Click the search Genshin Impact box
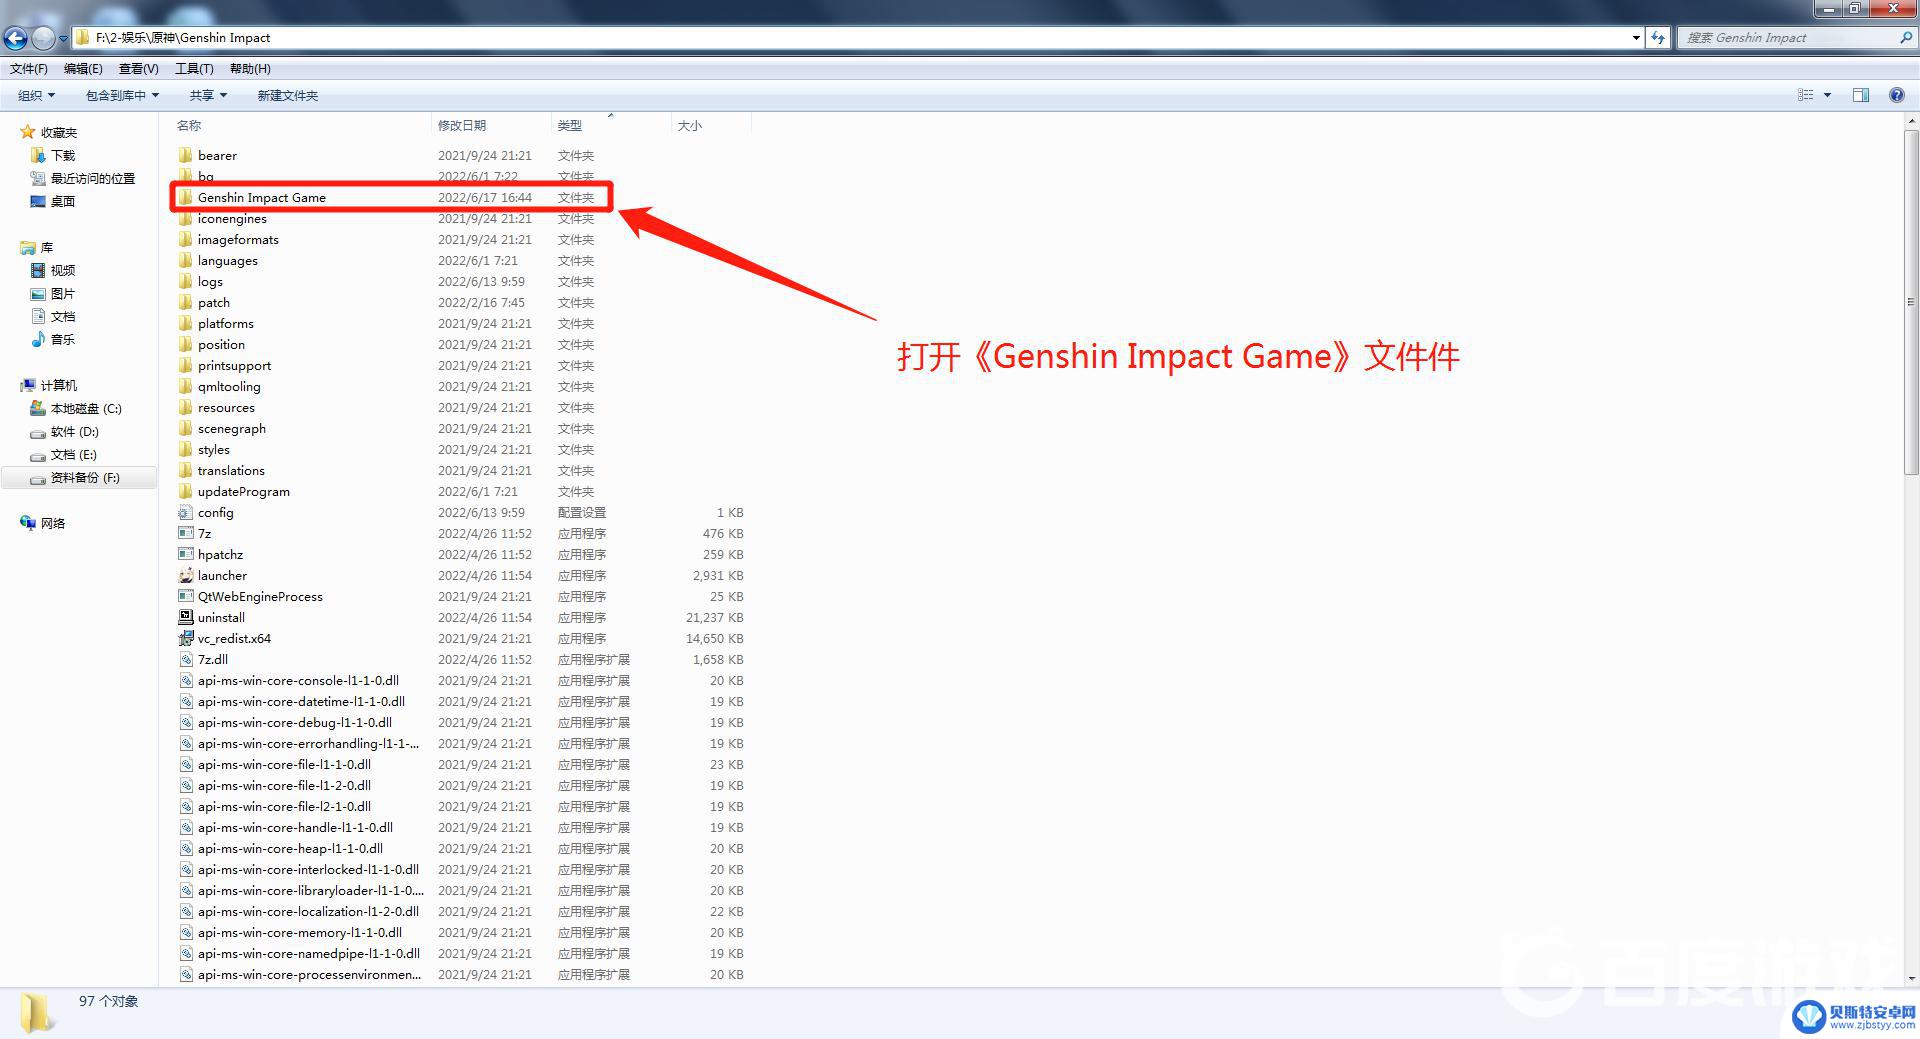Screen dimensions: 1920x1039 (1795, 38)
